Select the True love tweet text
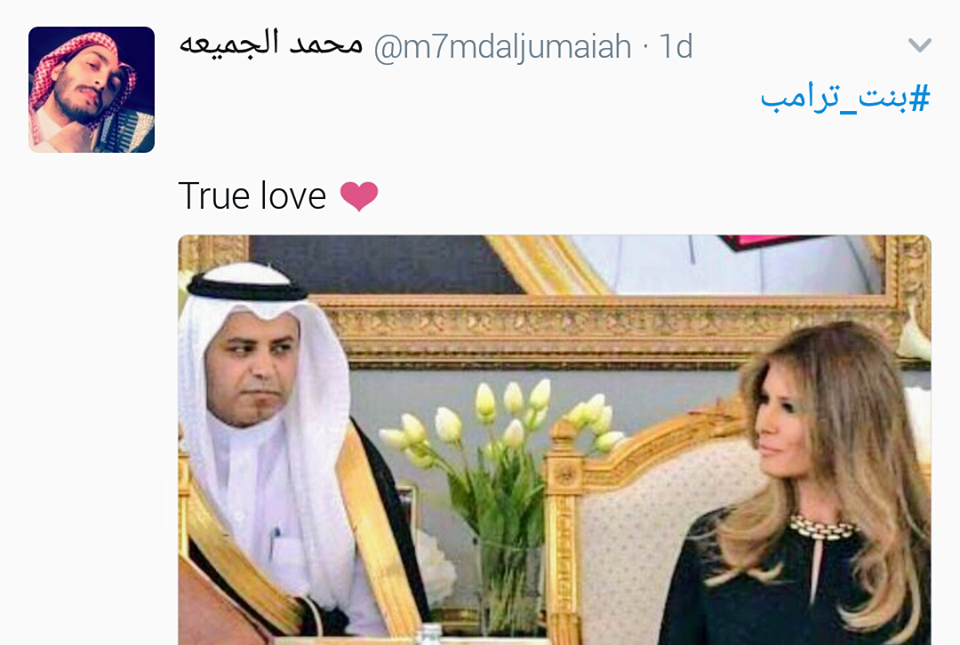The width and height of the screenshot is (960, 645). pyautogui.click(x=252, y=196)
